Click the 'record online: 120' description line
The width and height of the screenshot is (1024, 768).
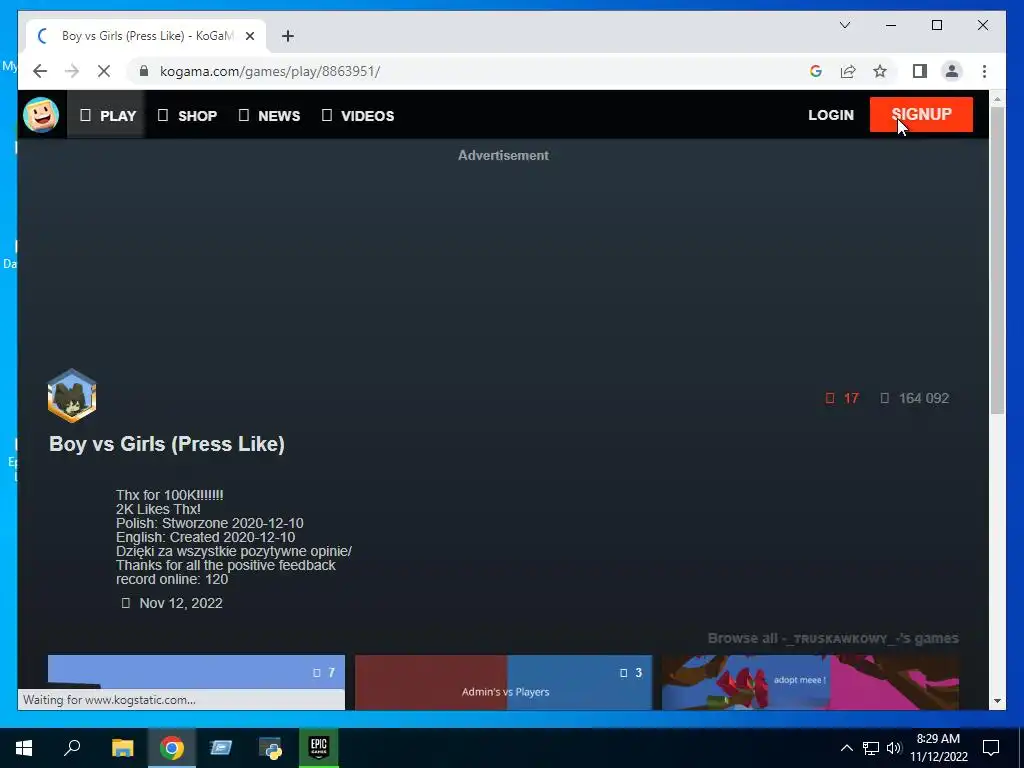coord(172,579)
